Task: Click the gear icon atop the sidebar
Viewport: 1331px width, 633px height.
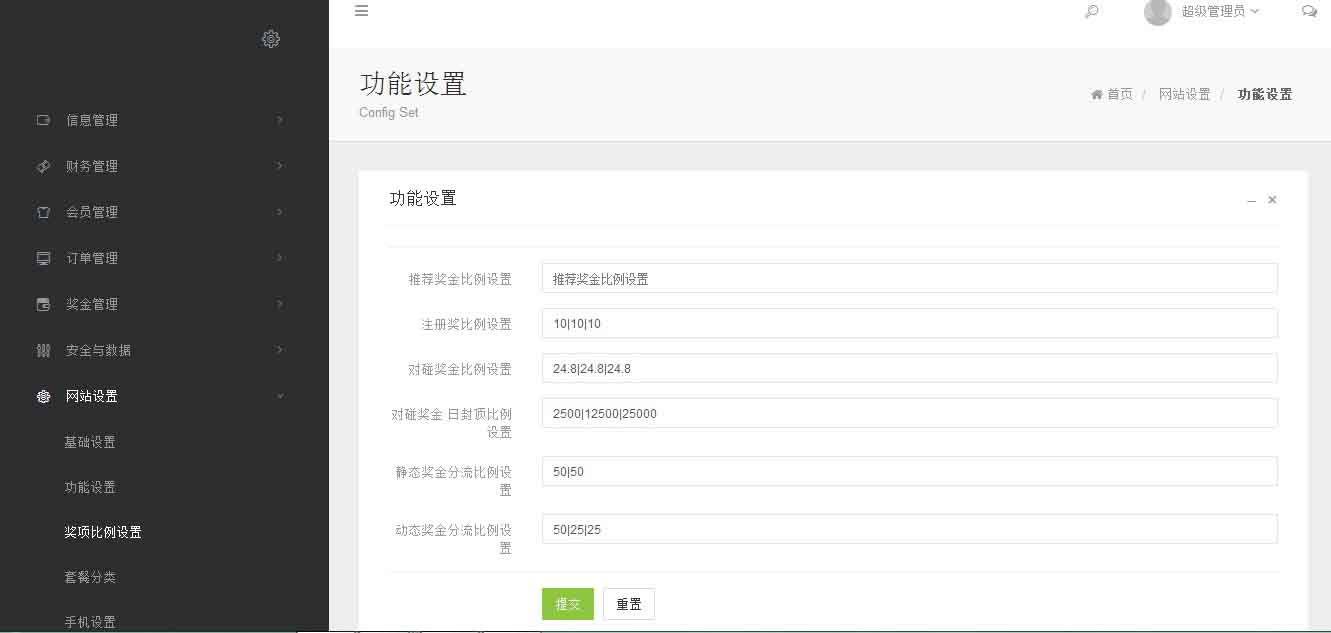Action: click(271, 39)
